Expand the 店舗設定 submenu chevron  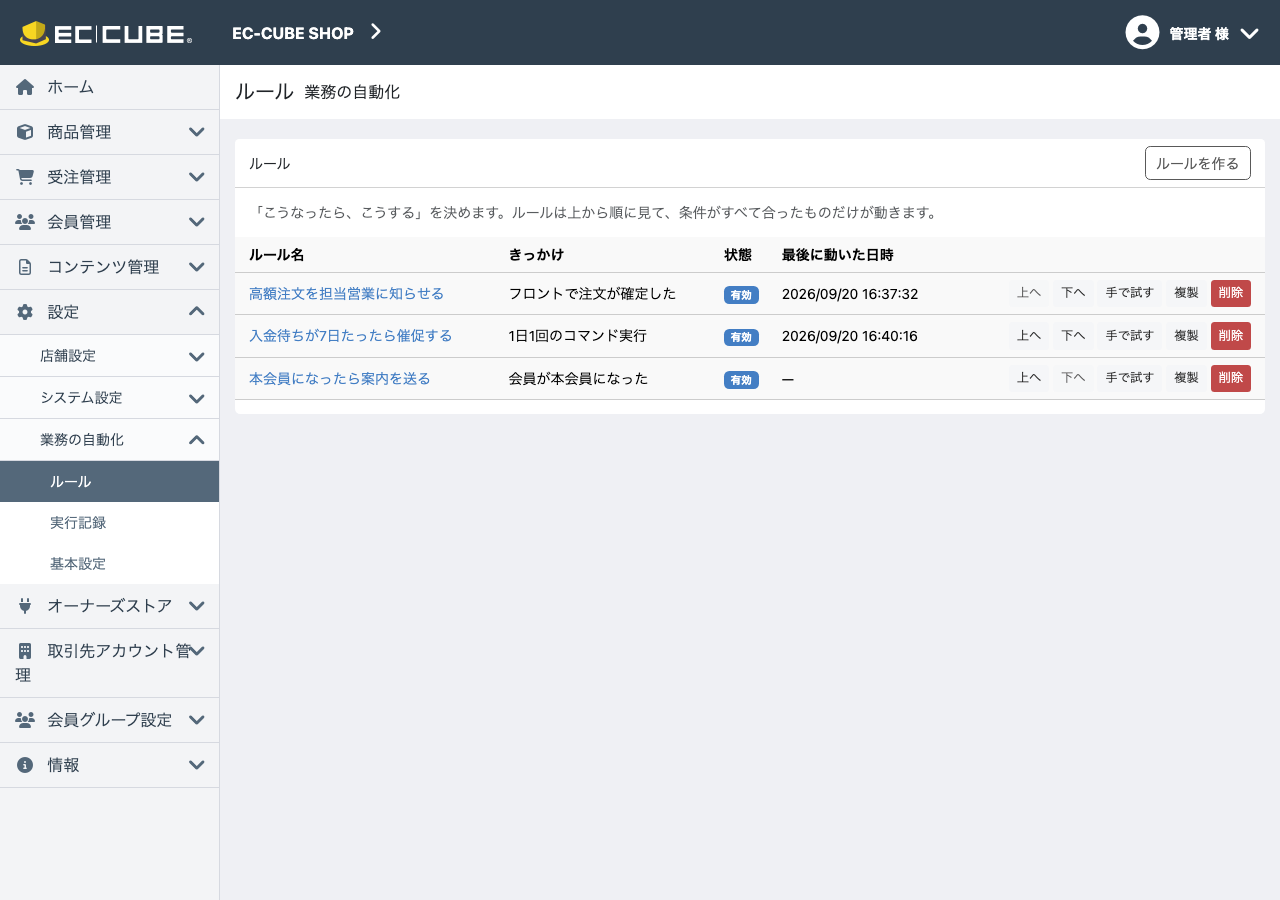coord(197,356)
